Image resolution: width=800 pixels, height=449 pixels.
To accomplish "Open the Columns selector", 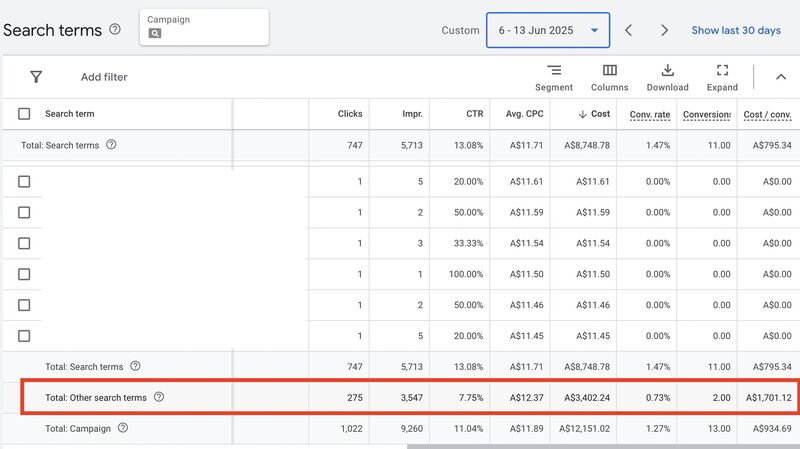I will (610, 78).
